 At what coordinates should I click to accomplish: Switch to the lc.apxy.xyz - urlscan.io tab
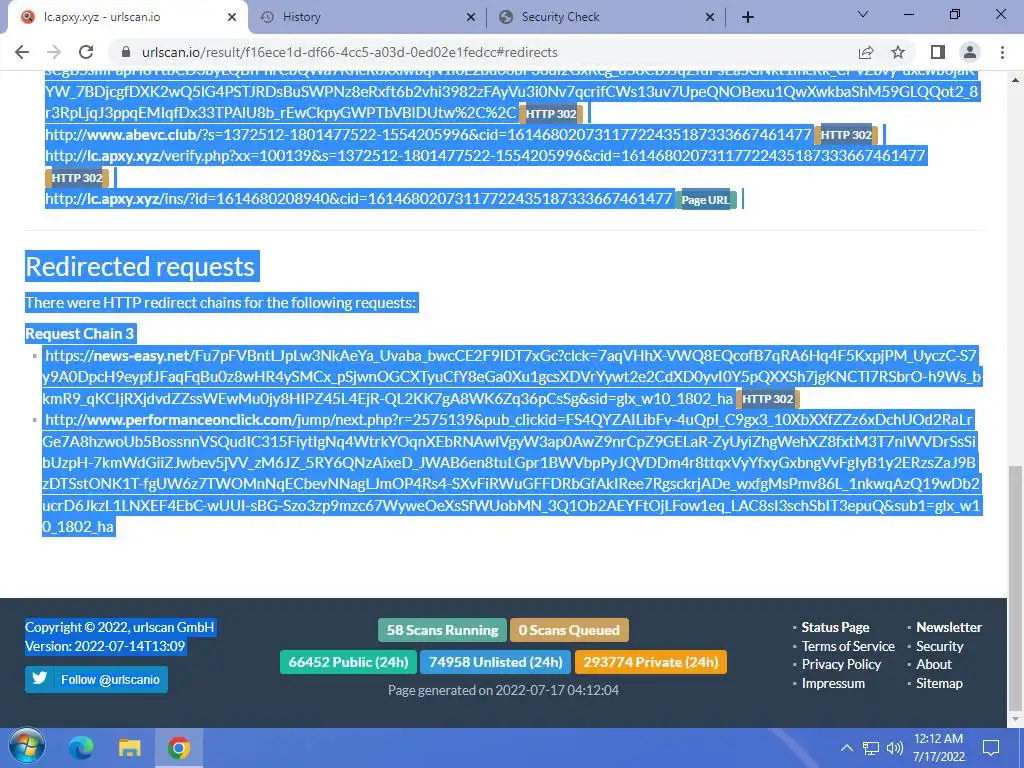pyautogui.click(x=127, y=17)
